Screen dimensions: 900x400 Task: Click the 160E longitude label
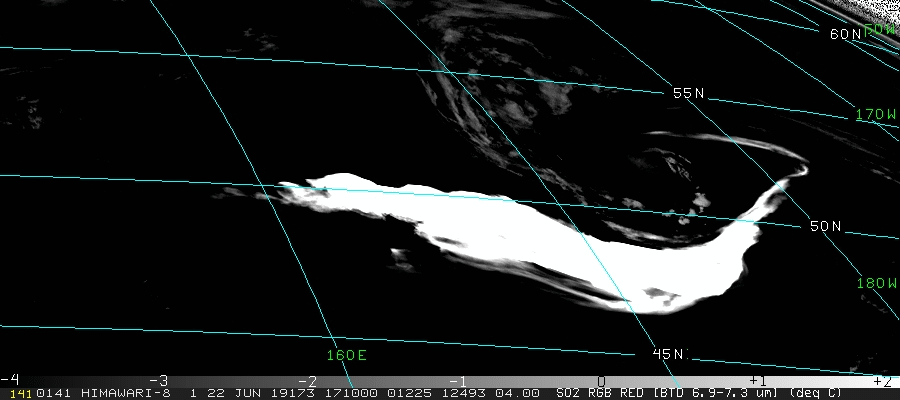point(346,355)
